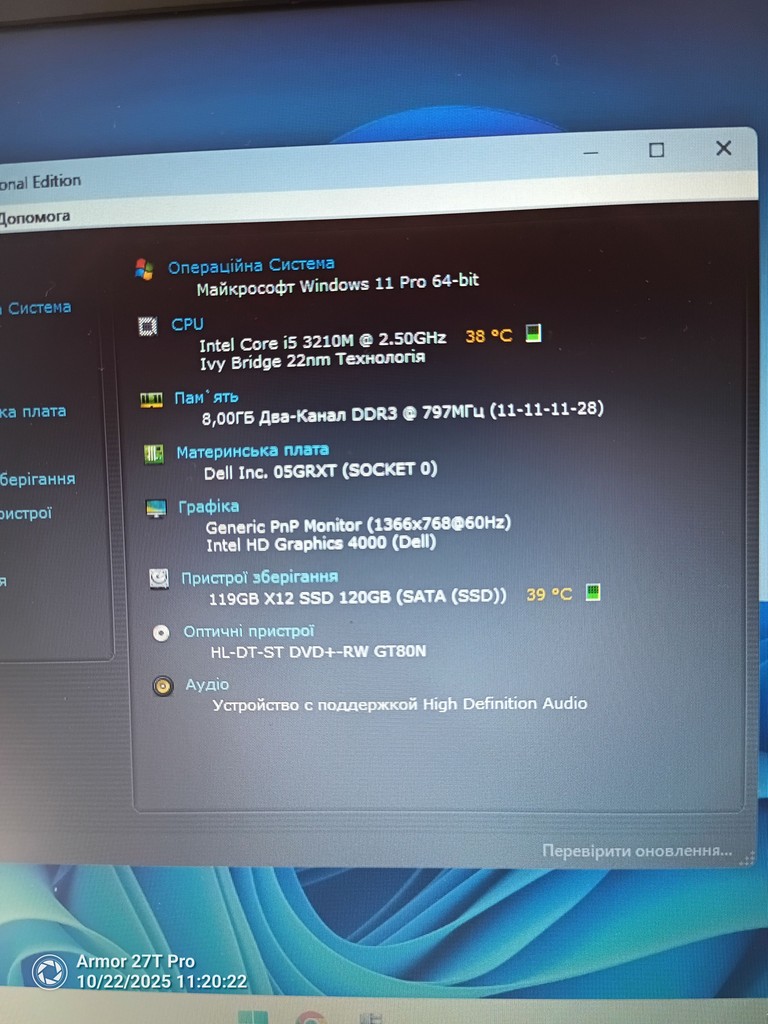Image resolution: width=768 pixels, height=1024 pixels.
Task: Click the monitor icon beside Графіка
Action: (156, 508)
